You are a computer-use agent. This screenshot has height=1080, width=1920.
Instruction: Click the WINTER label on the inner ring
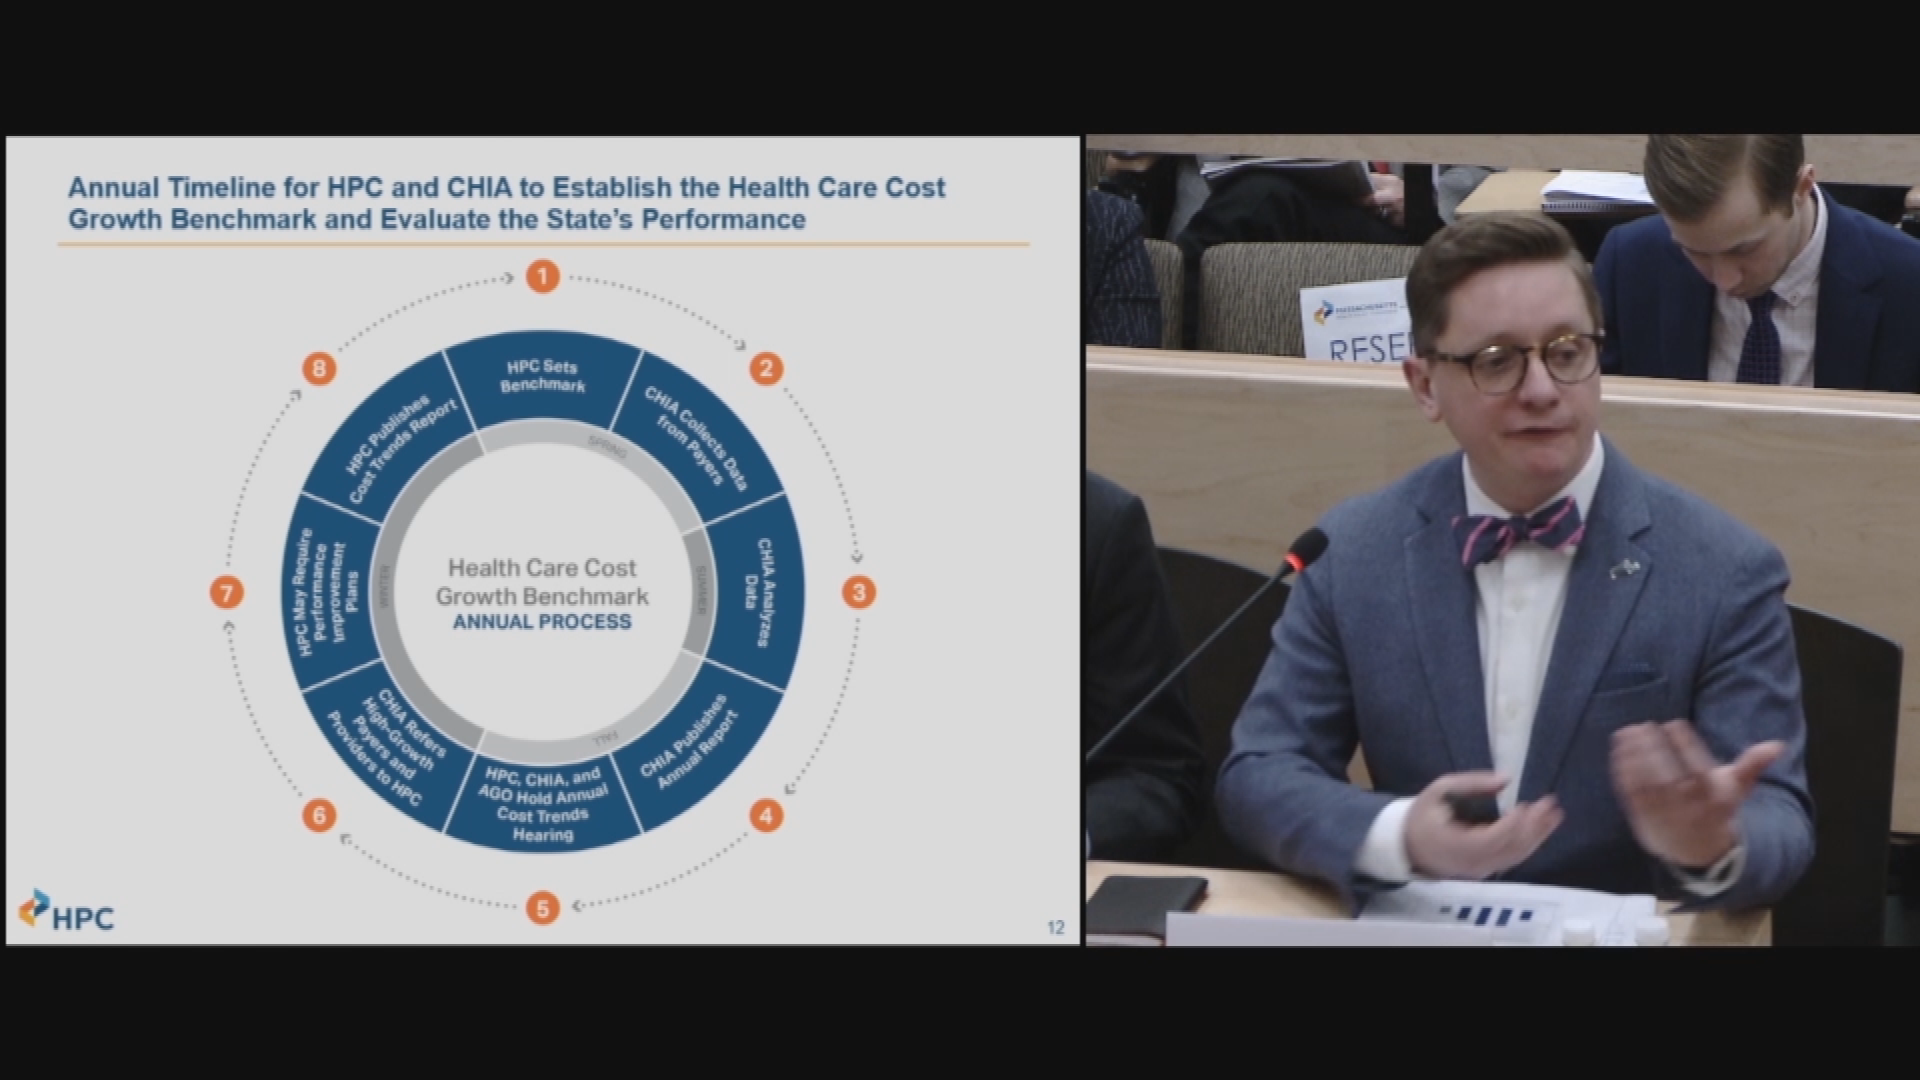[x=384, y=588]
